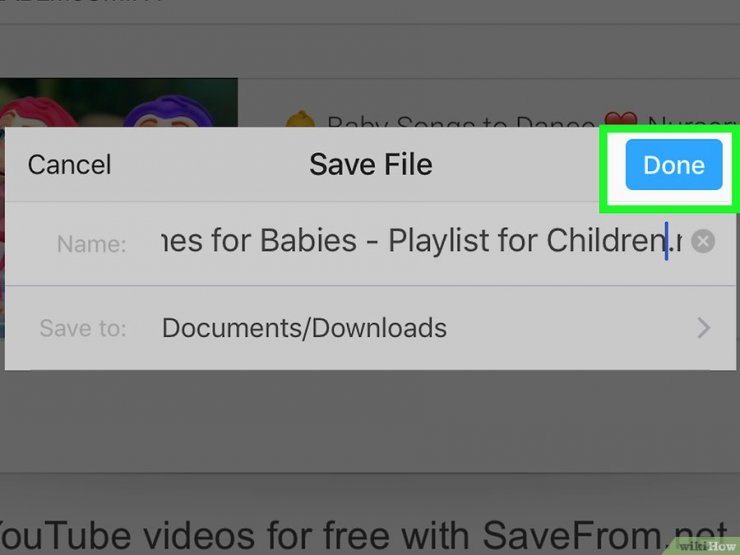The width and height of the screenshot is (740, 555).
Task: Click the SaveFrom.net text at the bottom
Action: tap(604, 536)
